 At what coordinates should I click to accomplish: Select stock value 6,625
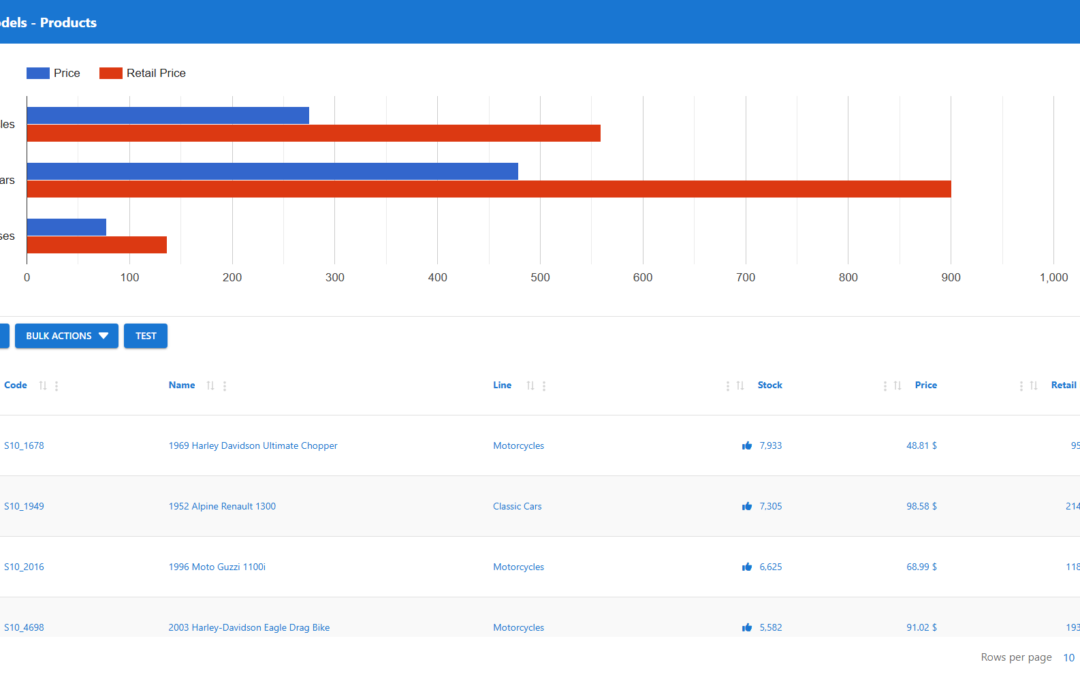[x=771, y=567]
